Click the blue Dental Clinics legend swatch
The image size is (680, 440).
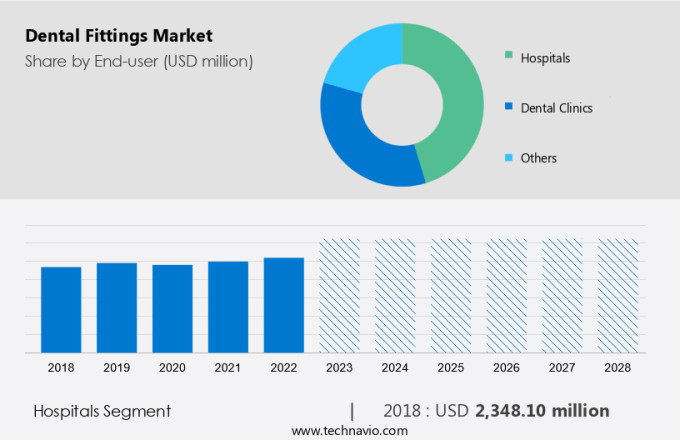[x=510, y=108]
